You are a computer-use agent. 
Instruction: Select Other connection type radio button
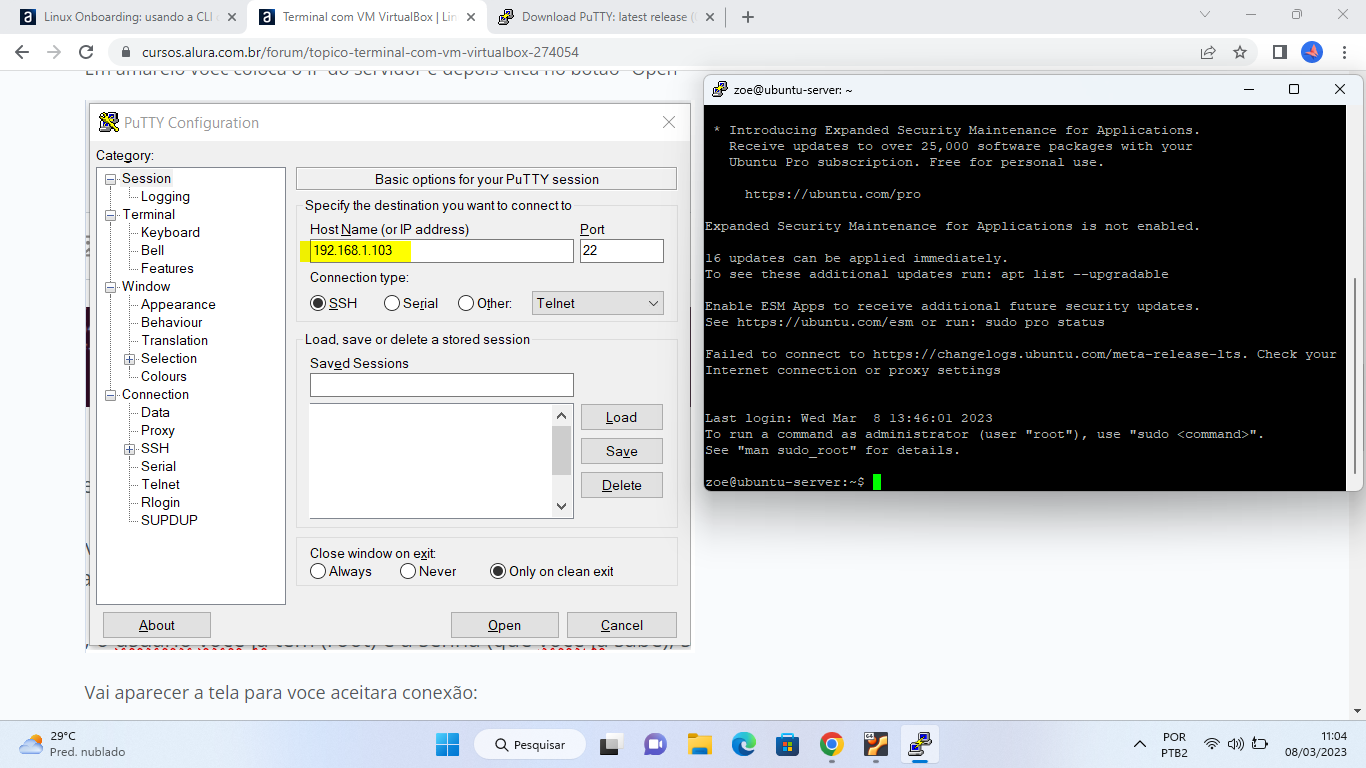(x=466, y=303)
